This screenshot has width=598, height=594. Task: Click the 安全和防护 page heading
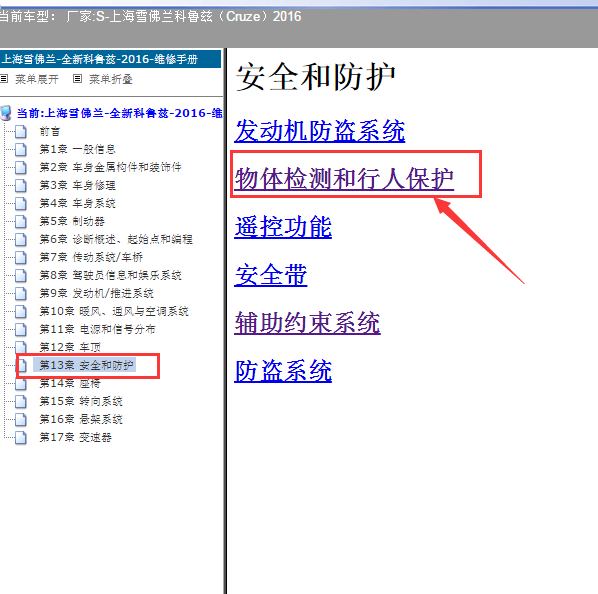[315, 77]
